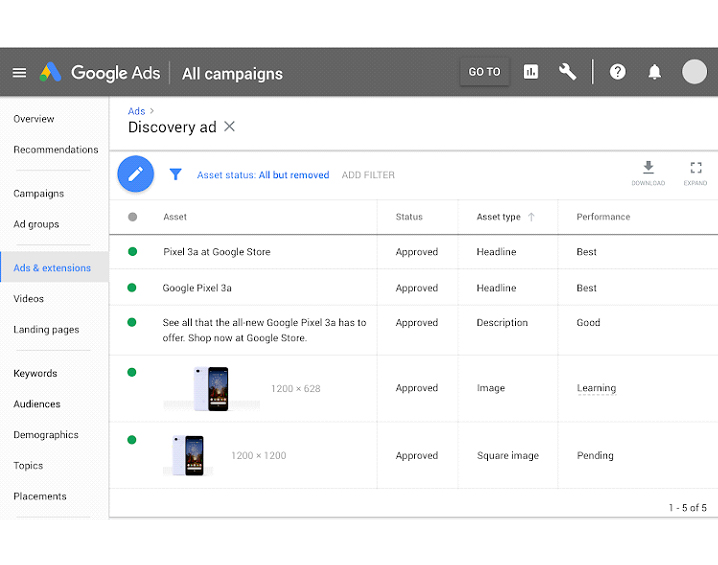Click the blue pencil edit button
The width and height of the screenshot is (718, 565).
click(136, 174)
